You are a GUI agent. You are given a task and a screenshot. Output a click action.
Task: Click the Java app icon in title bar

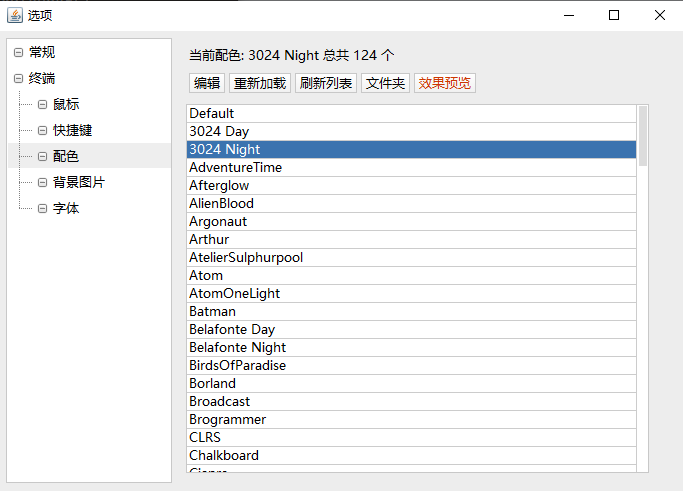pyautogui.click(x=15, y=15)
